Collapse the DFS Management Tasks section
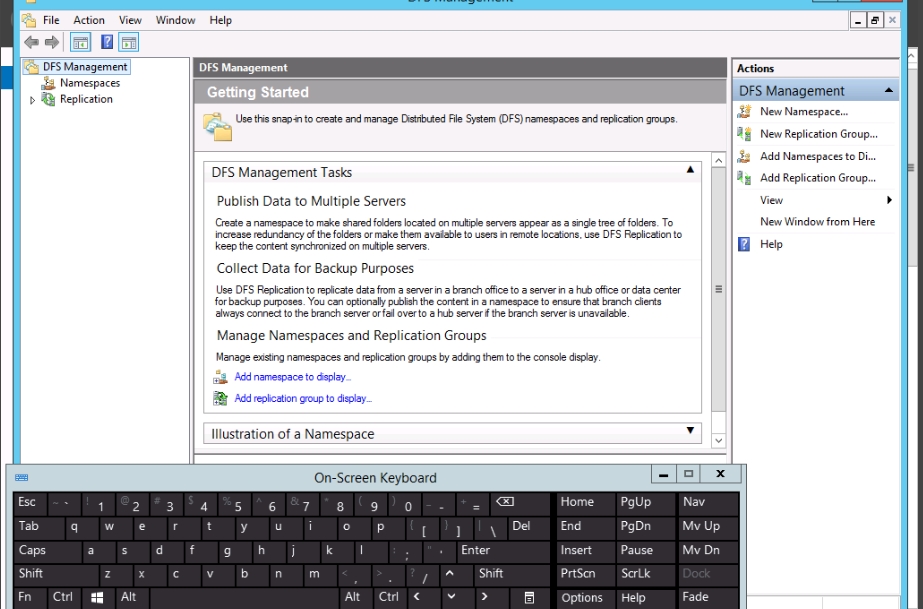The image size is (923, 609). click(x=690, y=171)
